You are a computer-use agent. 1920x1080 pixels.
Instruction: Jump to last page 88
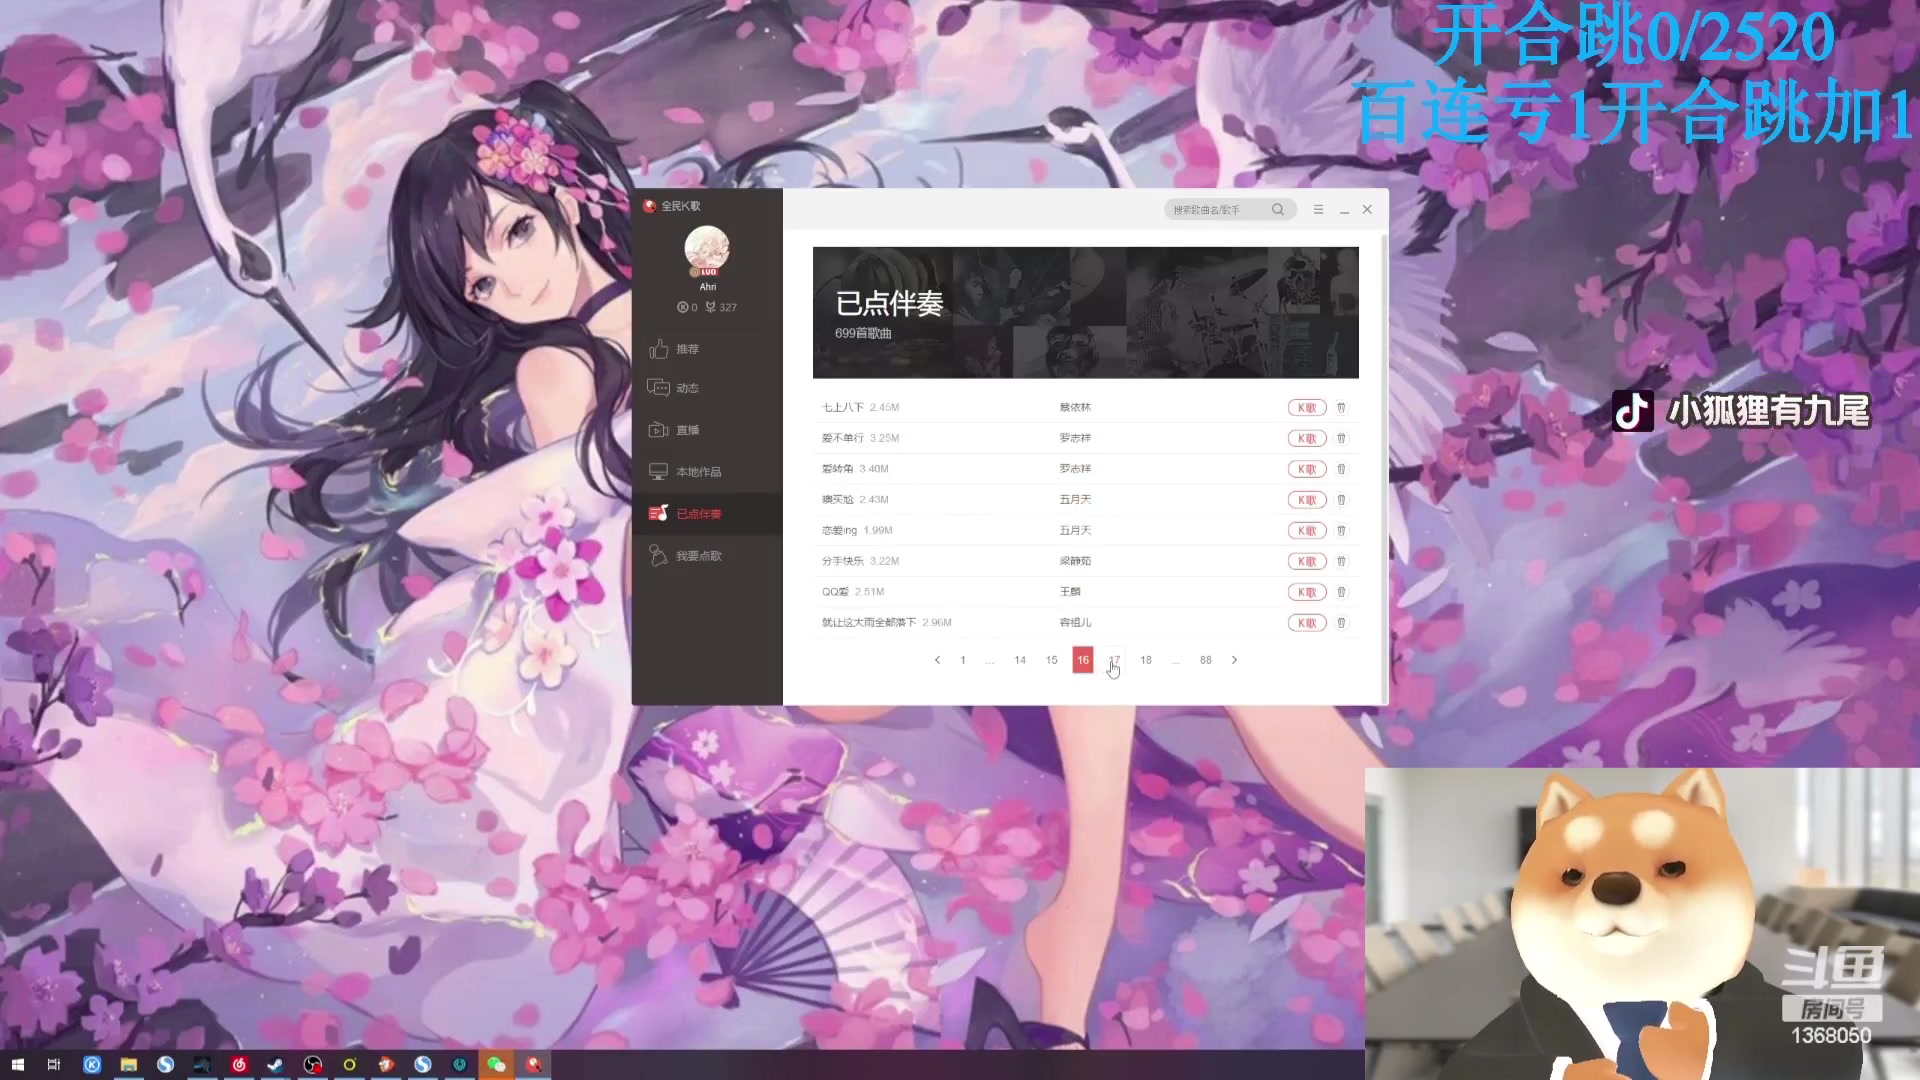(1206, 660)
